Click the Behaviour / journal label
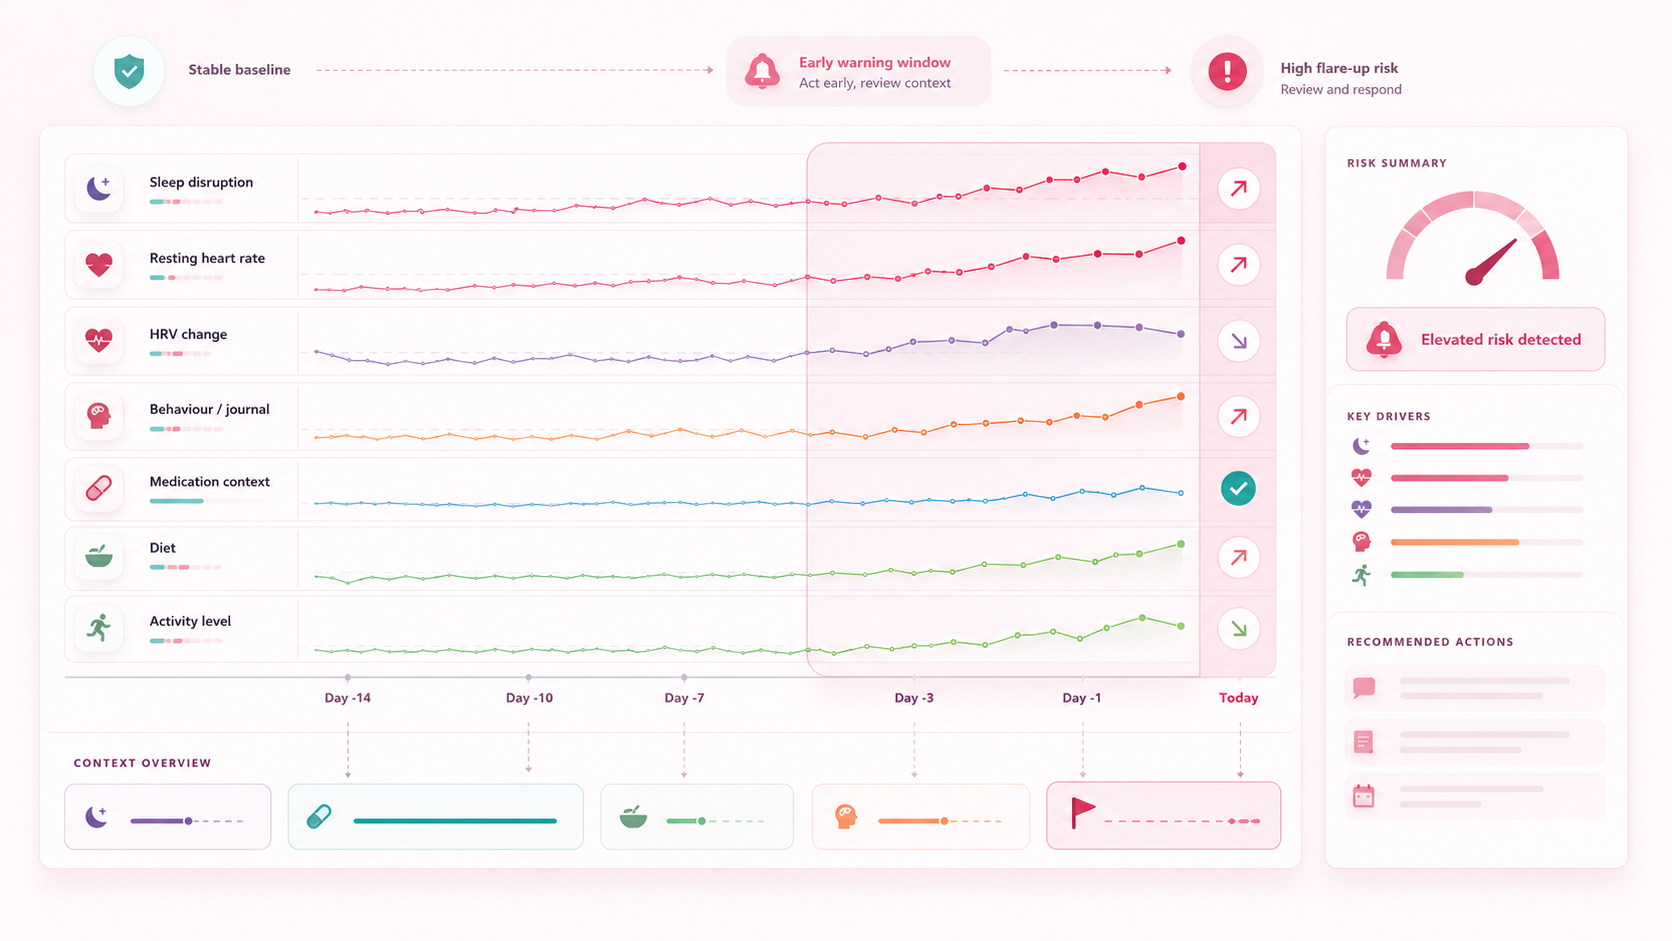This screenshot has height=941, width=1672. (209, 409)
